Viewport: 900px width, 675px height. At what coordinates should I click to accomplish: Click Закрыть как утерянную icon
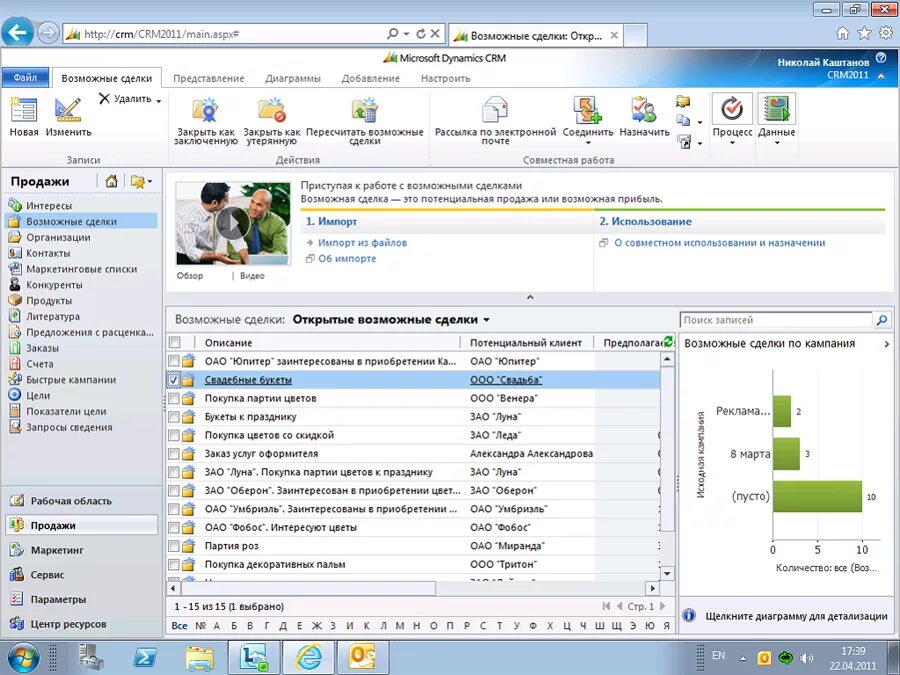271,109
